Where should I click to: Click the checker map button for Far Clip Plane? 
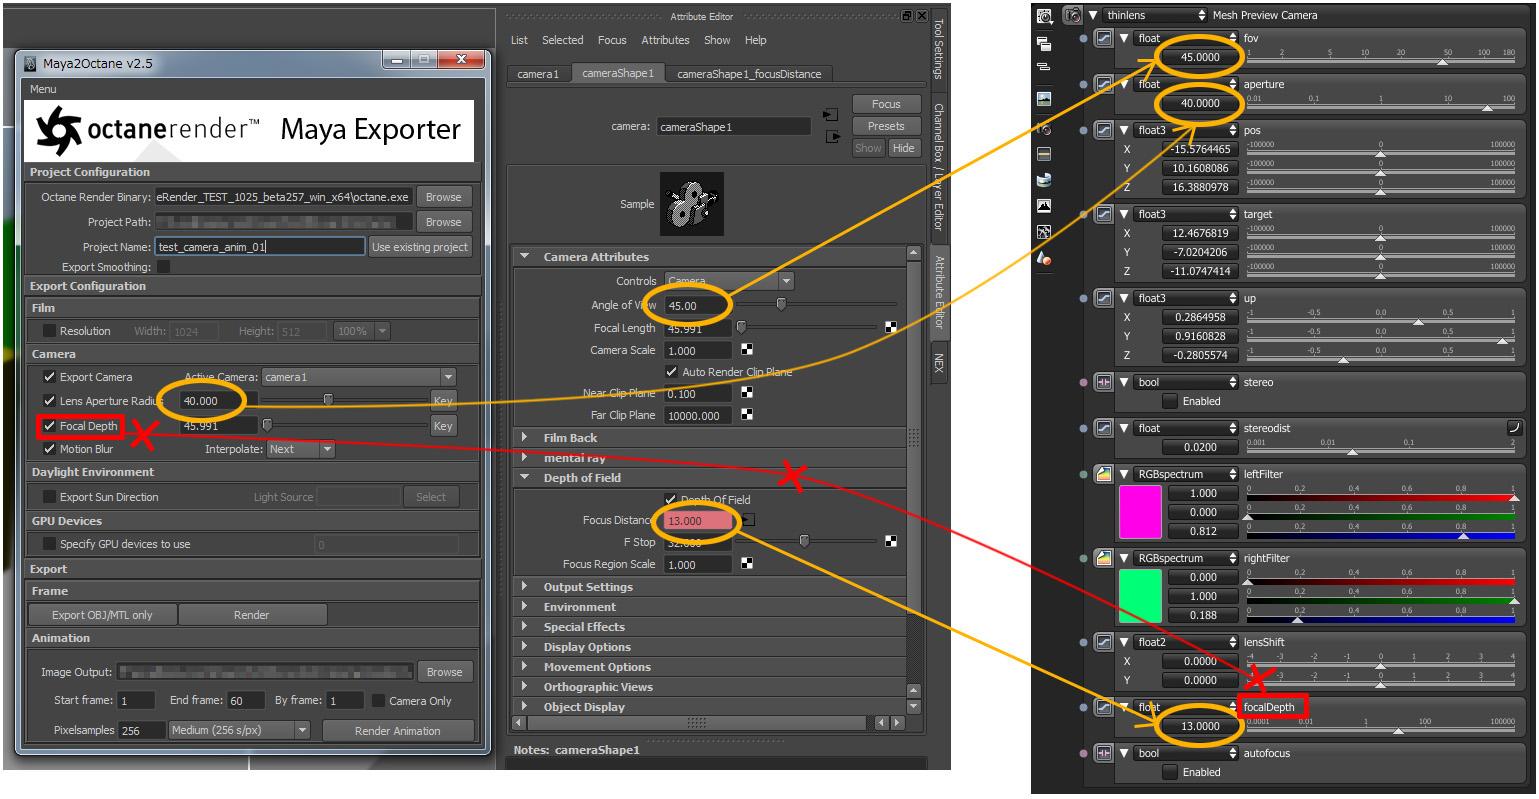tap(747, 415)
